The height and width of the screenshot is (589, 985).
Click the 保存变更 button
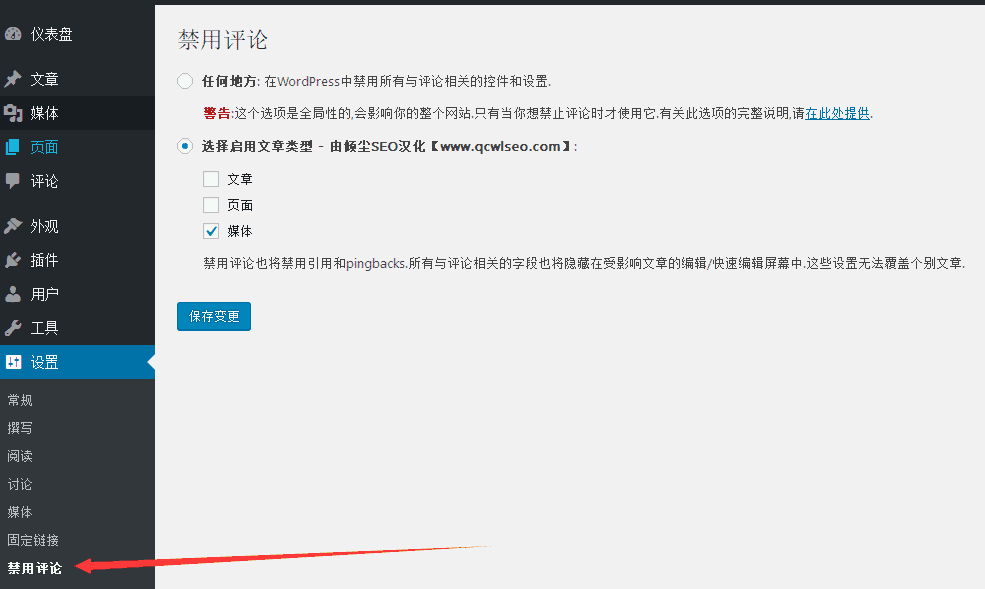pos(214,316)
